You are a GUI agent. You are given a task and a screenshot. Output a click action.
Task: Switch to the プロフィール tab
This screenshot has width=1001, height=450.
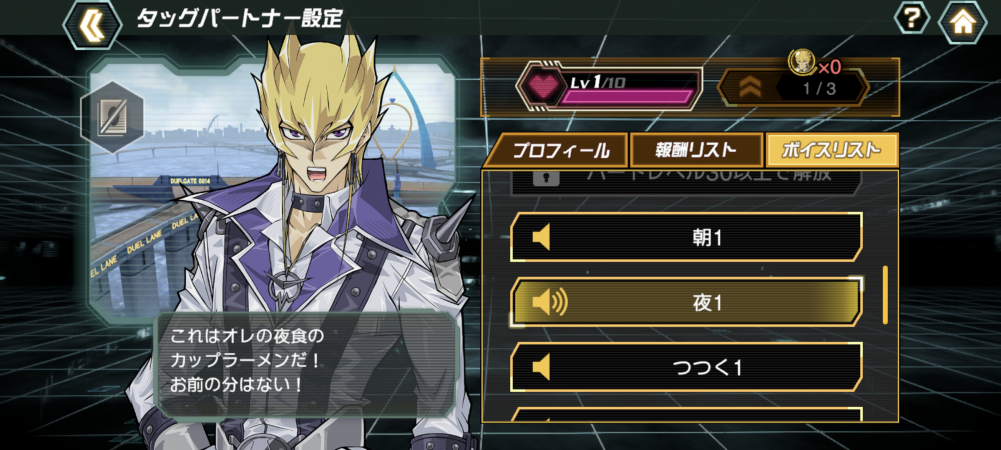pyautogui.click(x=556, y=151)
